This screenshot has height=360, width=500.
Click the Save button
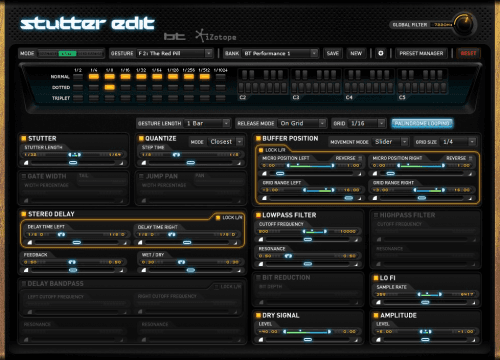[x=333, y=53]
